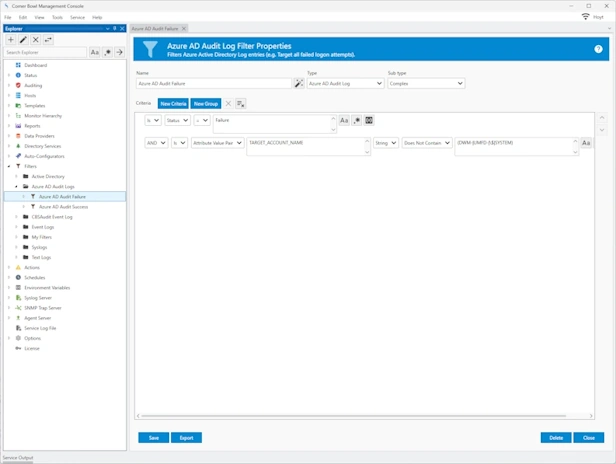Select the Options gear node
The width and height of the screenshot is (616, 464).
(x=18, y=338)
